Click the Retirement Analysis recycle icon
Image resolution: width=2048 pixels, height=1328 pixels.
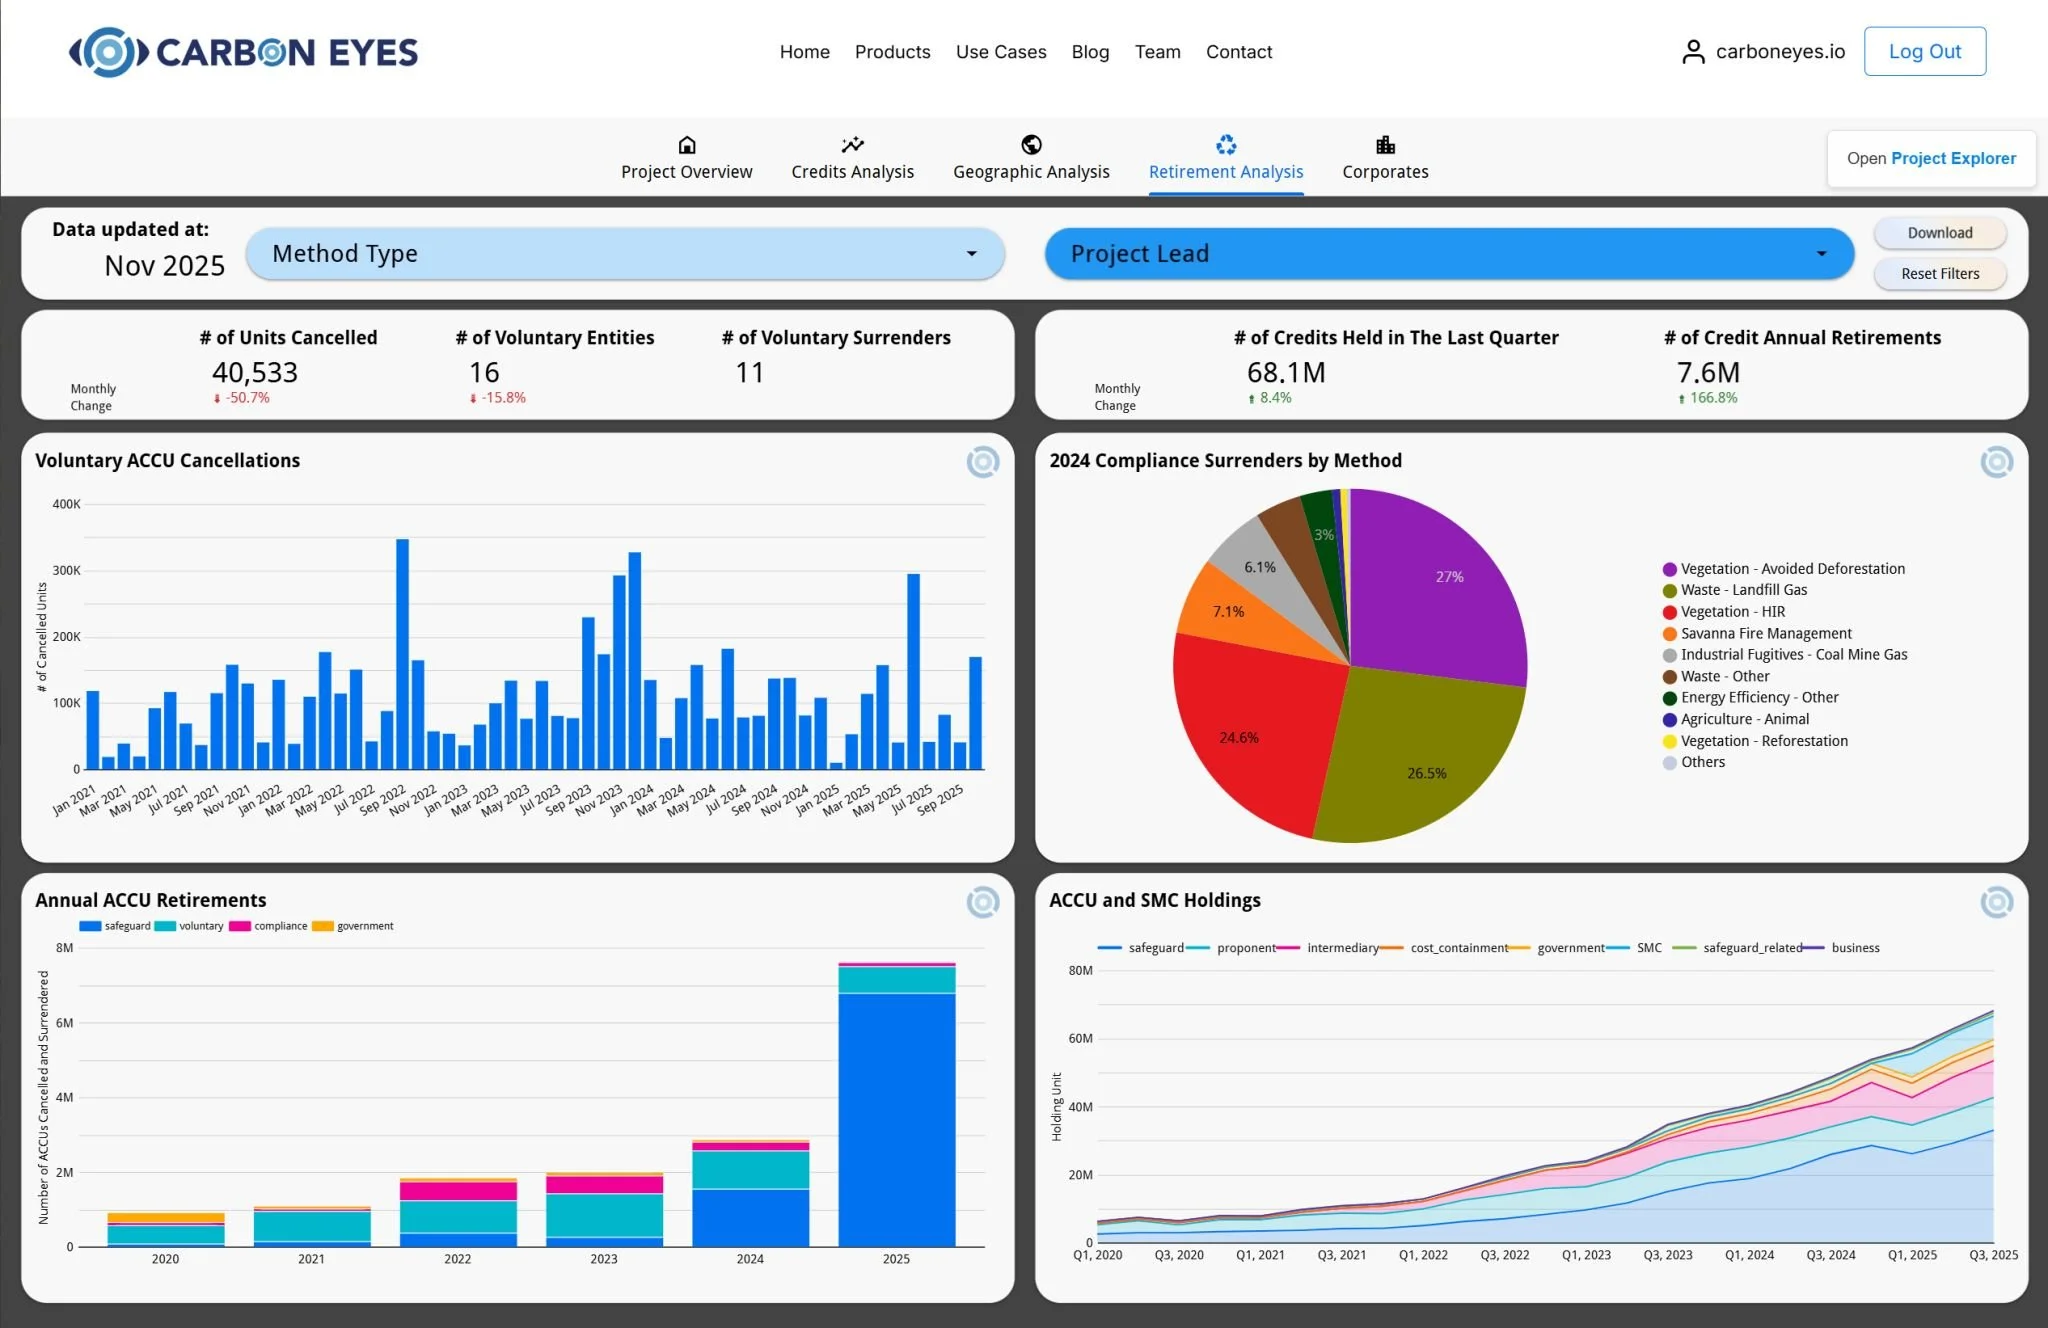point(1226,145)
